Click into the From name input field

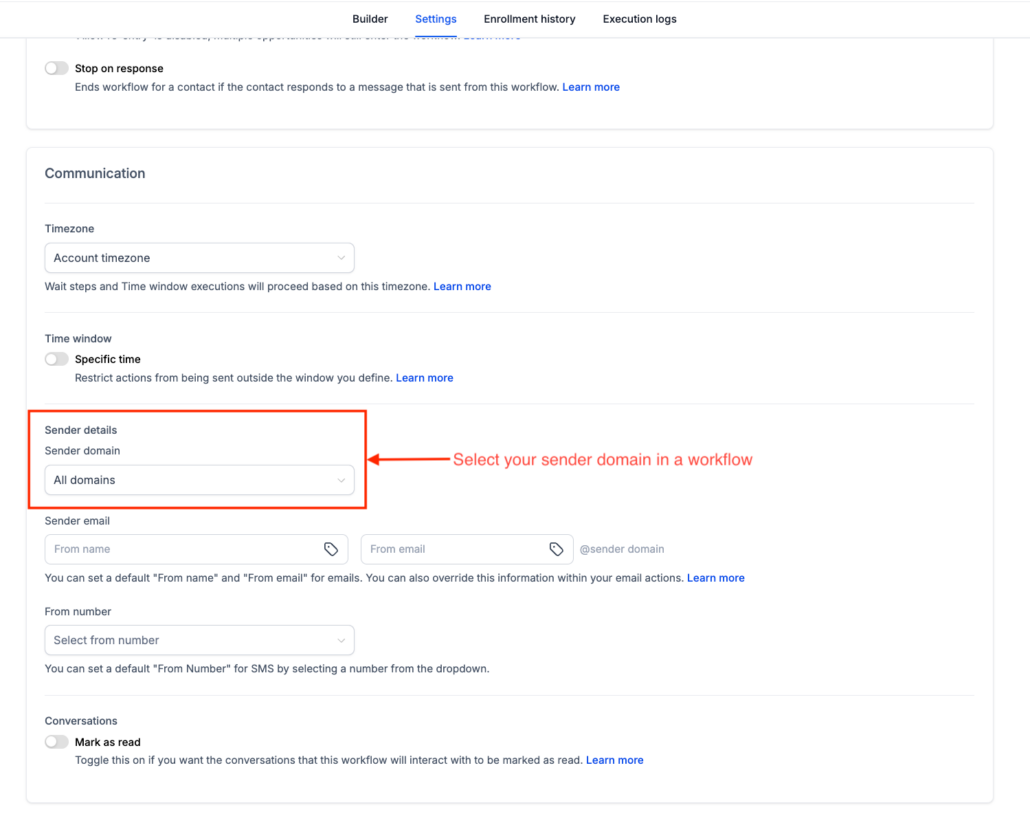184,549
